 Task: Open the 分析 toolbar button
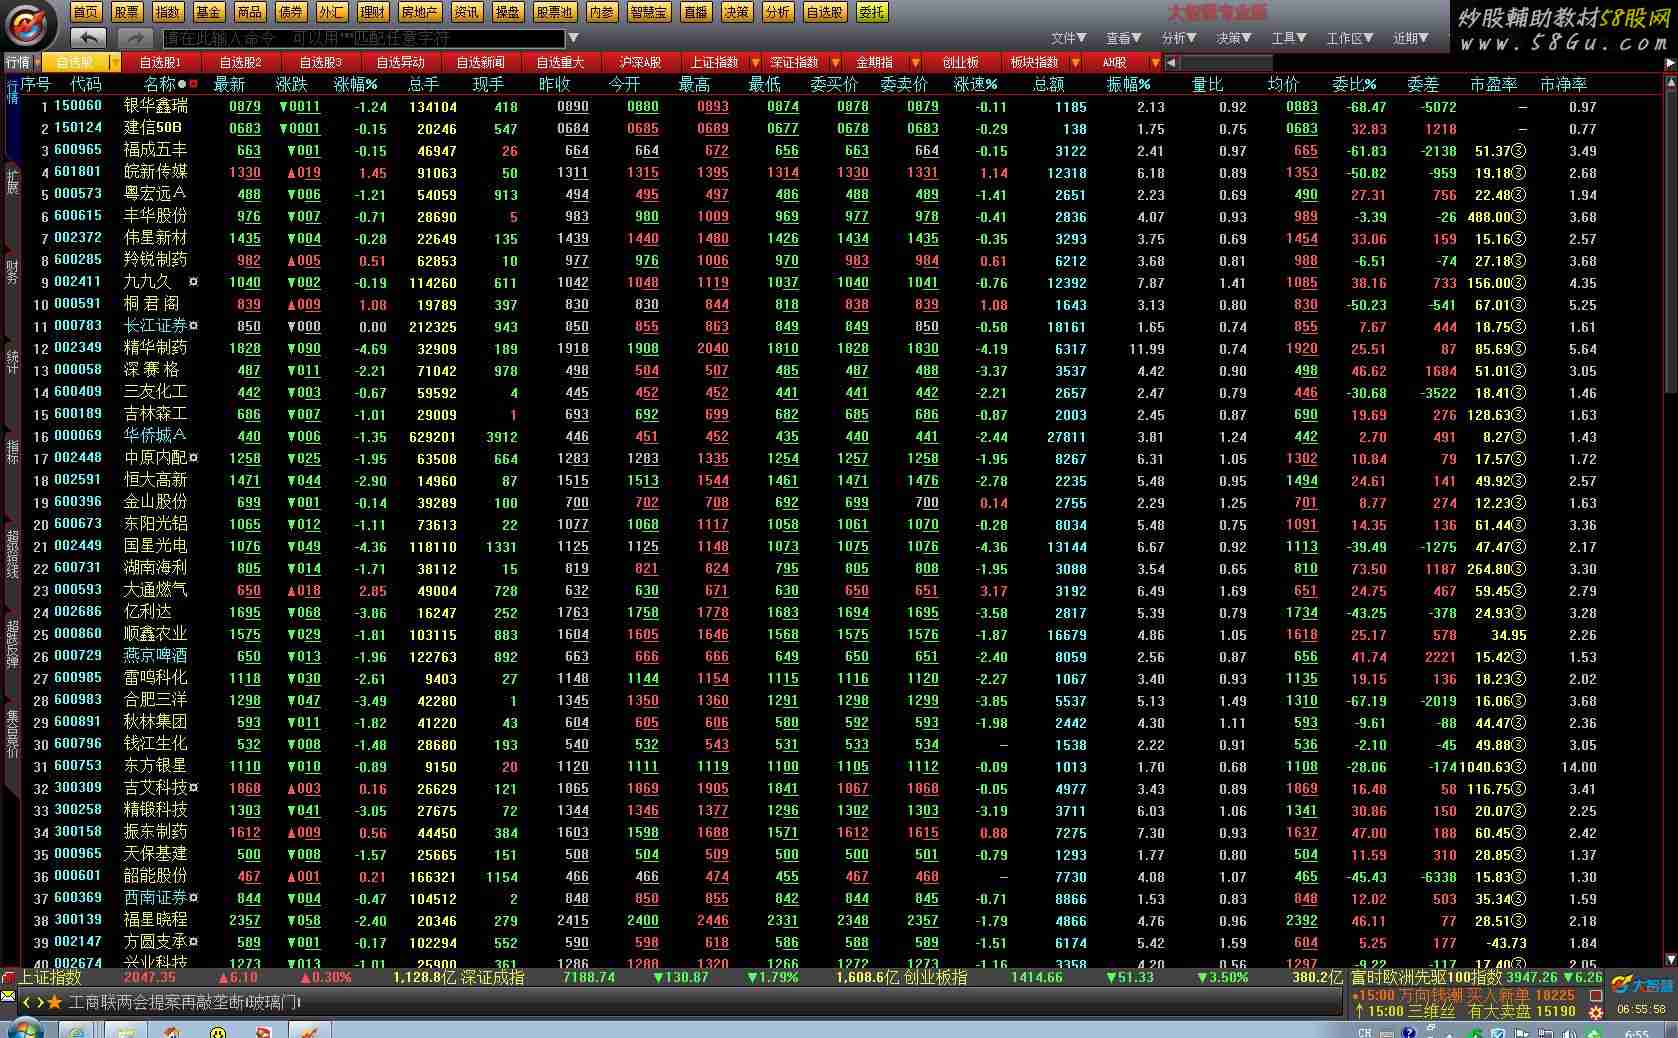click(x=777, y=12)
